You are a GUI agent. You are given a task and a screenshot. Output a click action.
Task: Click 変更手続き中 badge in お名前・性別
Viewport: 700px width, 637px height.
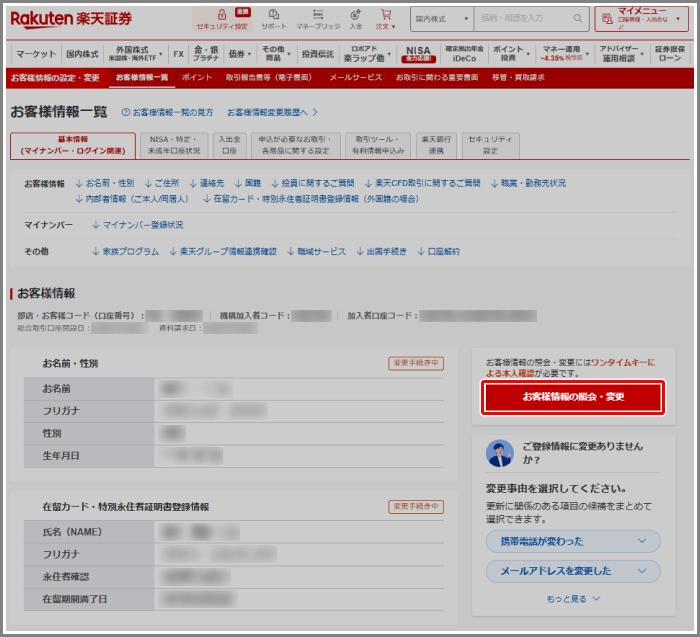click(416, 363)
